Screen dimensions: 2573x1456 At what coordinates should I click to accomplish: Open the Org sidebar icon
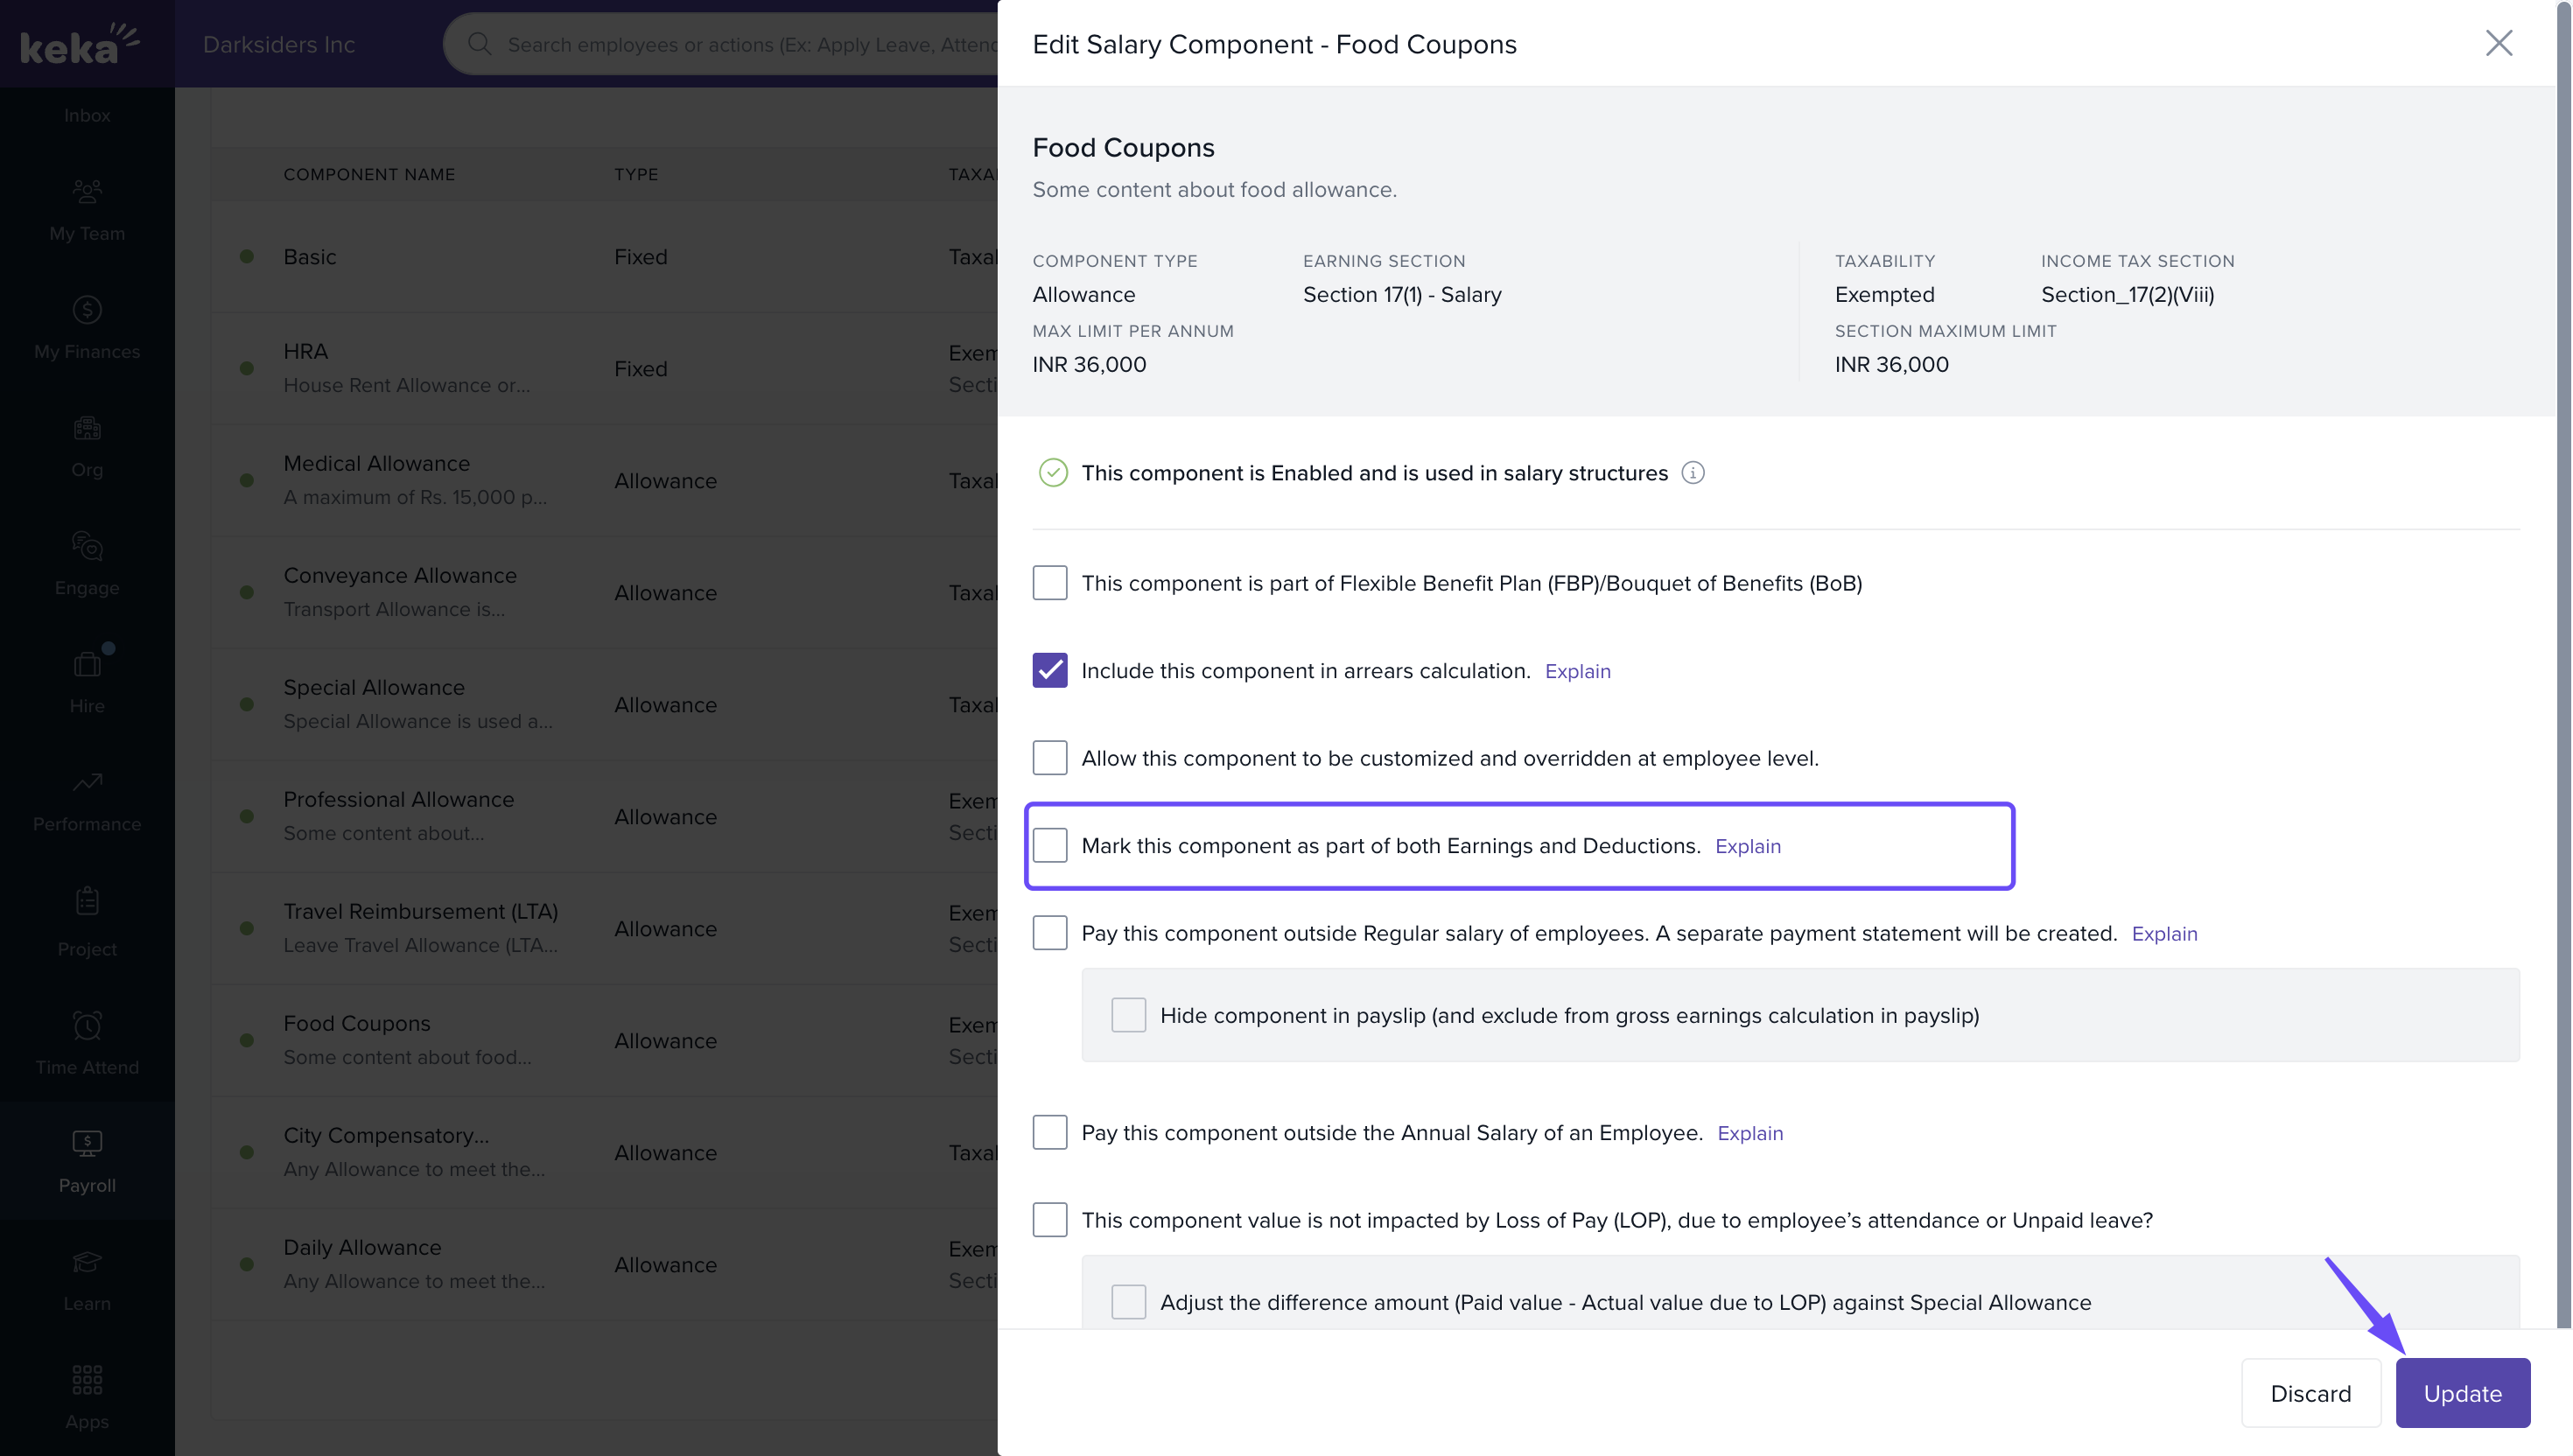[87, 428]
